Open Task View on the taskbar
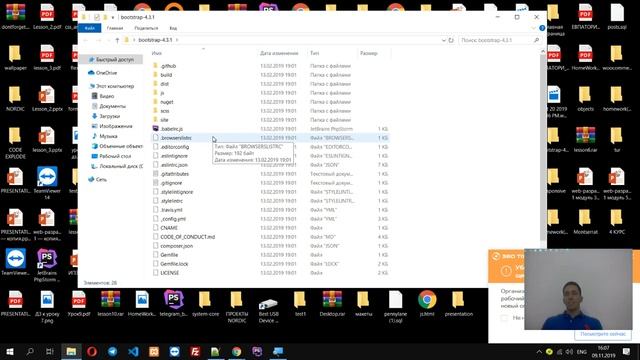Image resolution: width=640 pixels, height=360 pixels. pos(50,351)
